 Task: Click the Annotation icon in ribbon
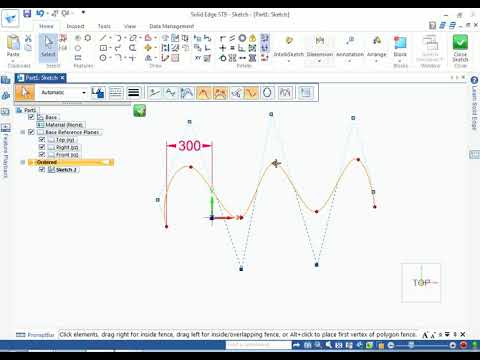[350, 41]
